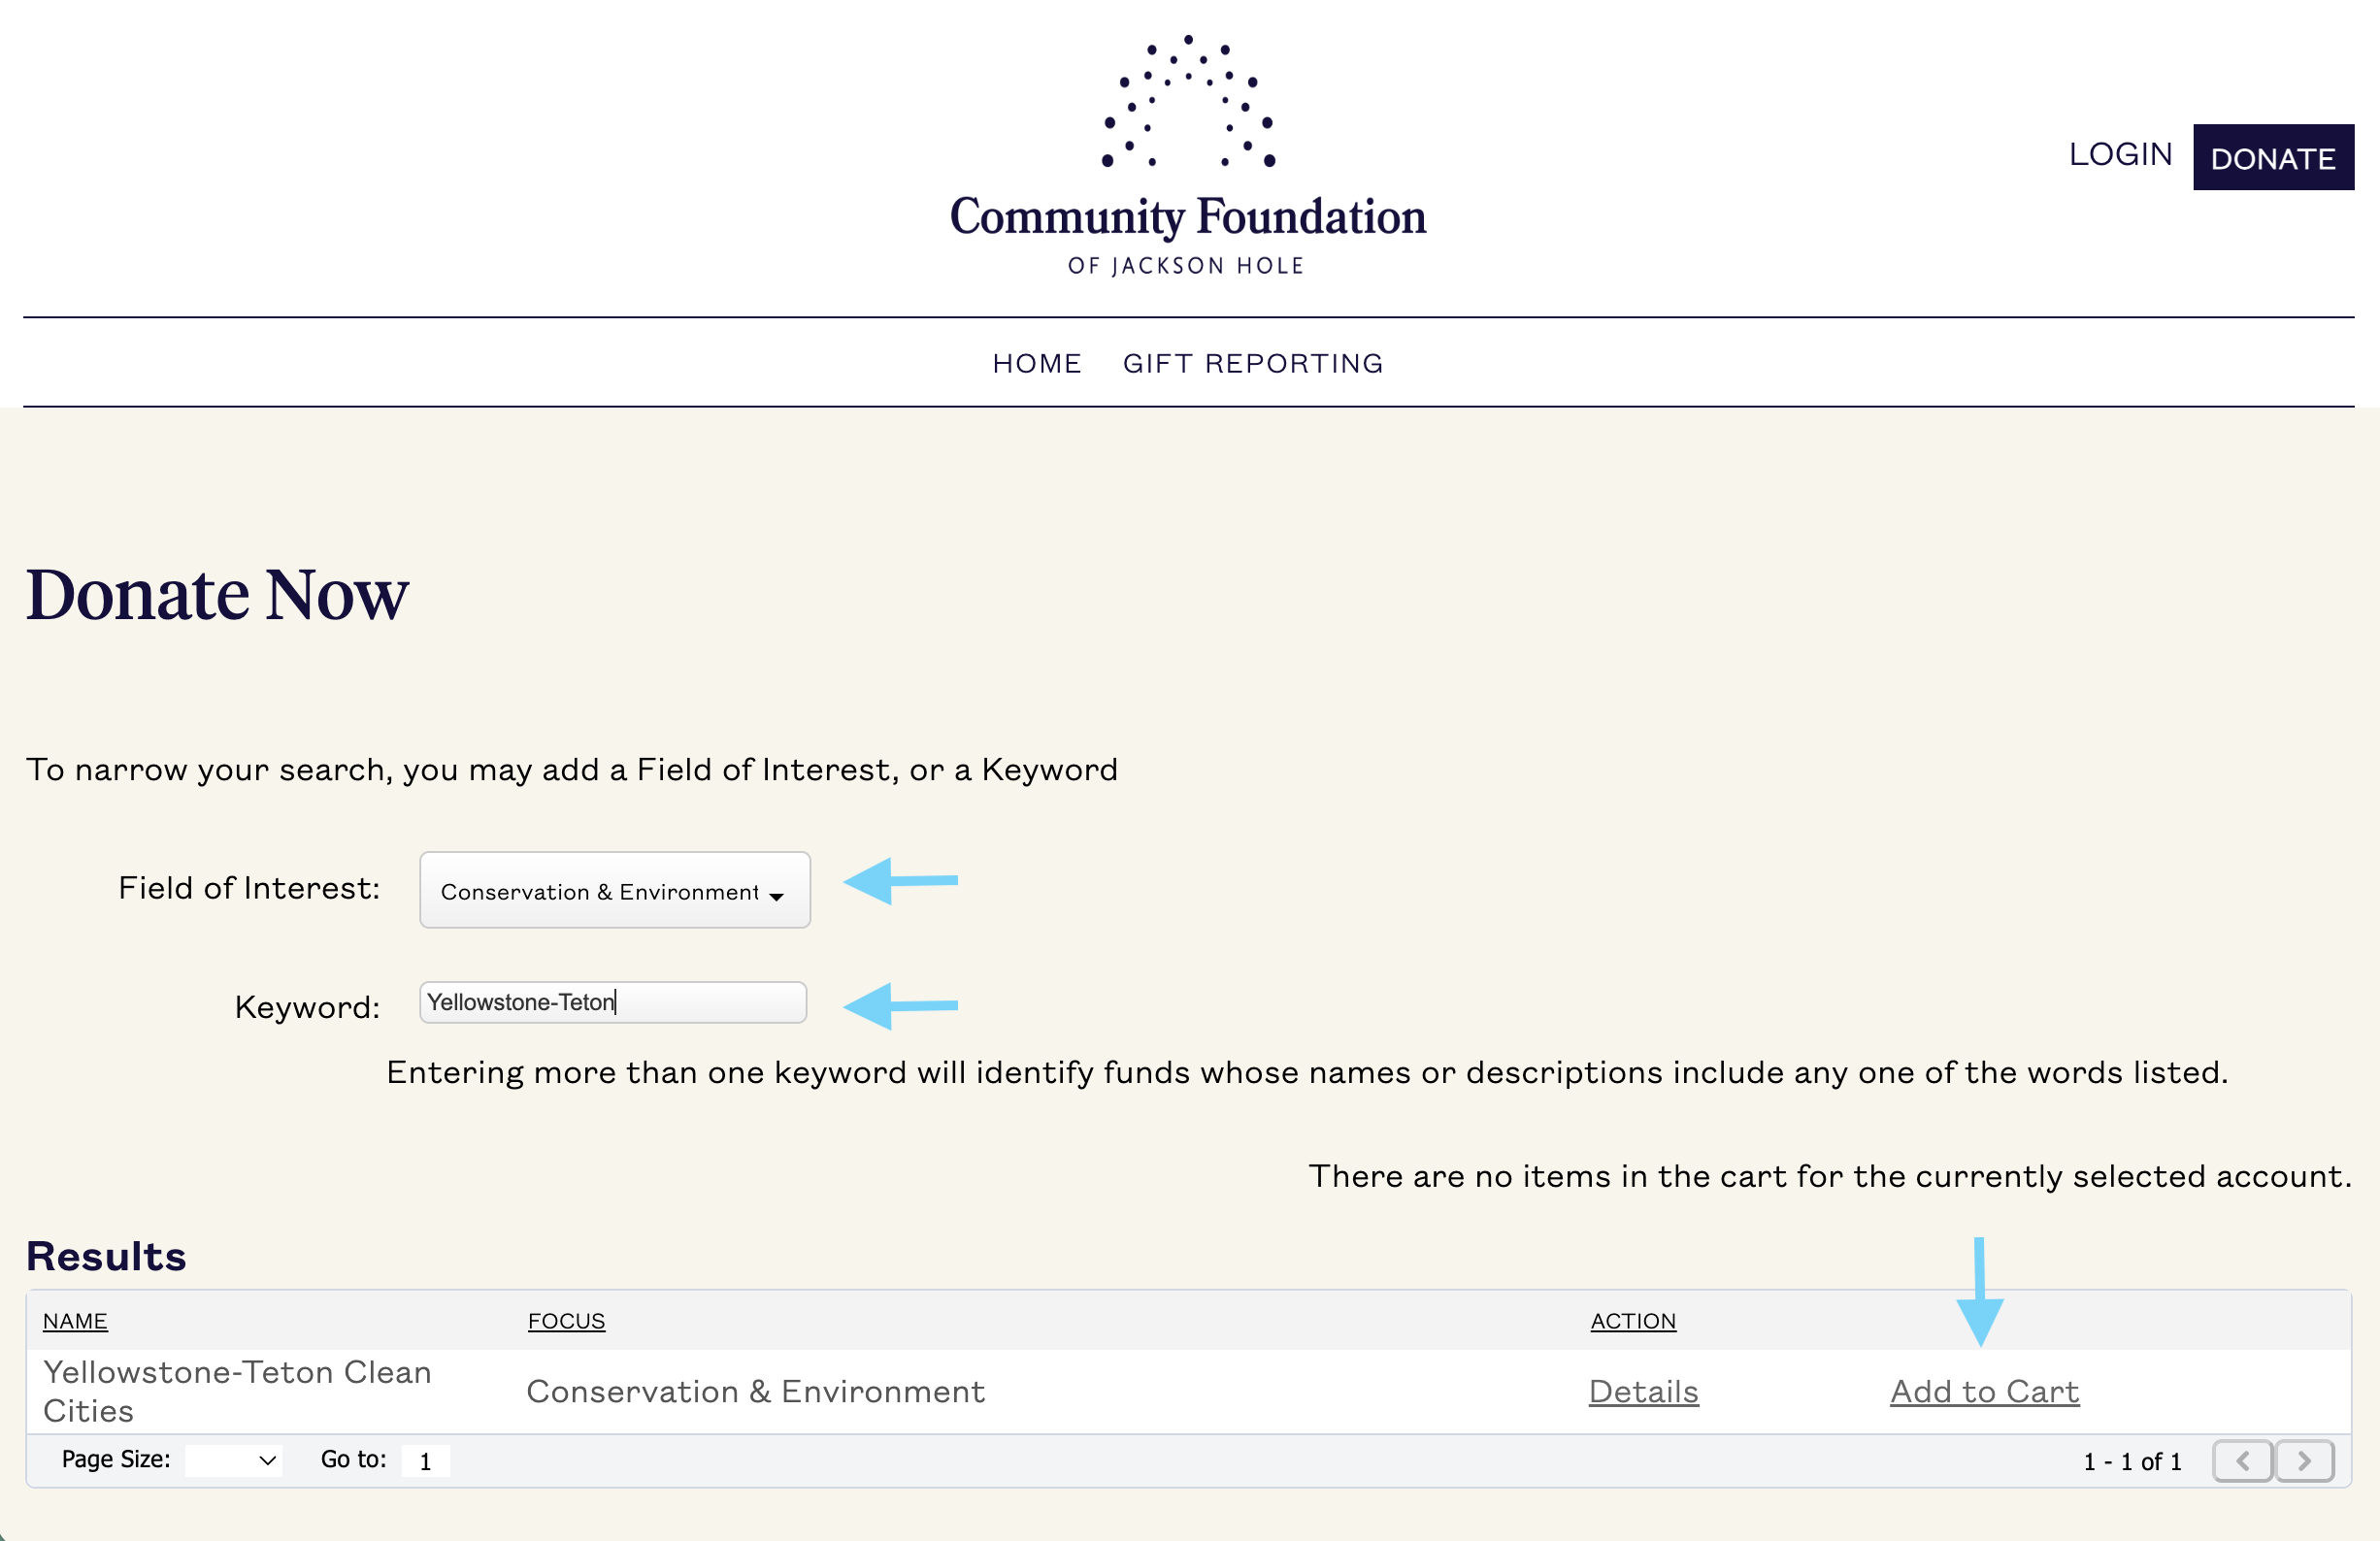2380x1541 pixels.
Task: Open the GIFT REPORTING menu item
Action: tap(1253, 363)
